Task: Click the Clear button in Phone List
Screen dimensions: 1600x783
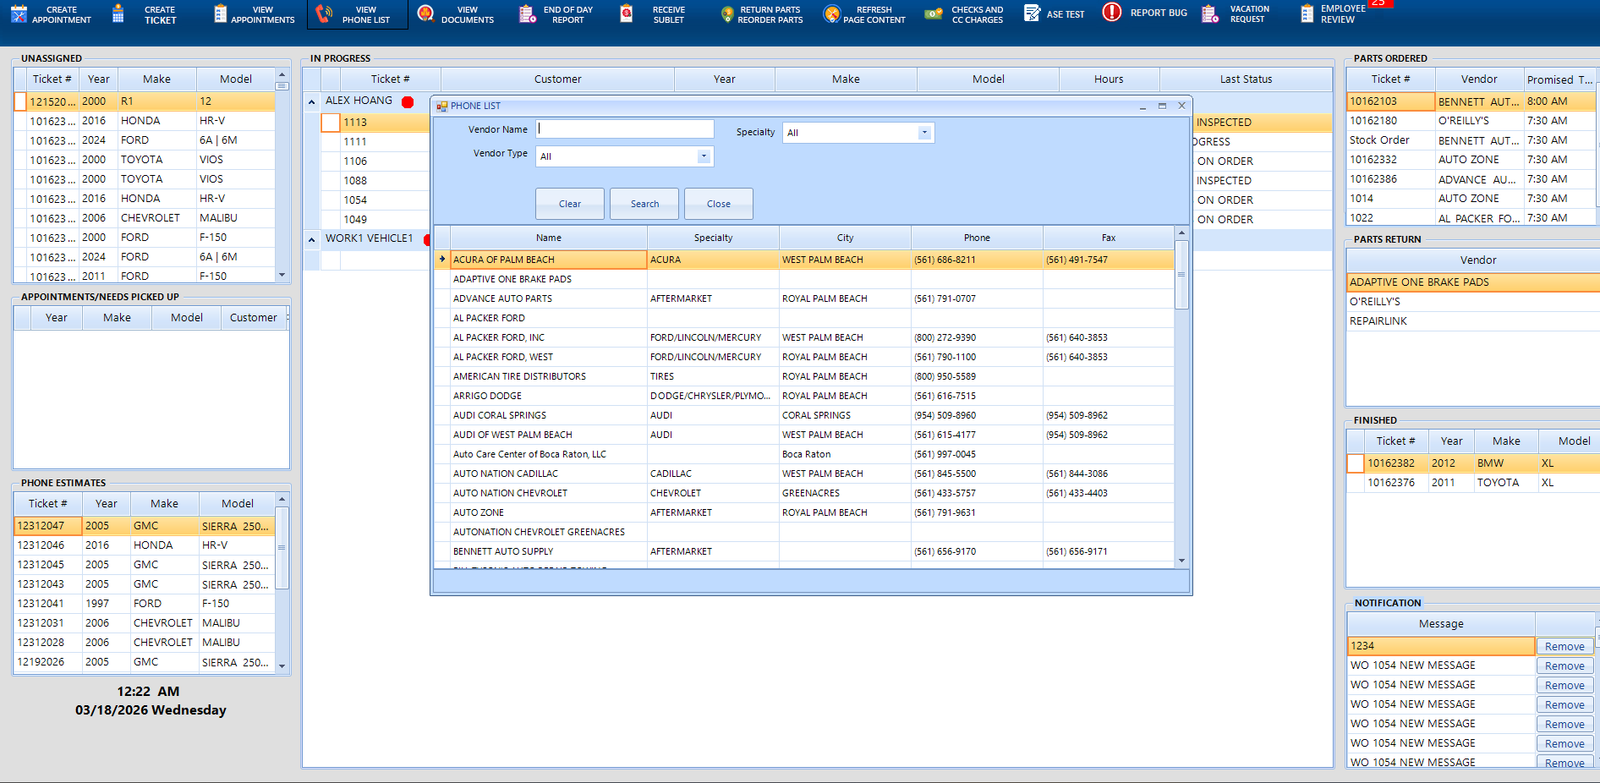Action: (x=570, y=204)
